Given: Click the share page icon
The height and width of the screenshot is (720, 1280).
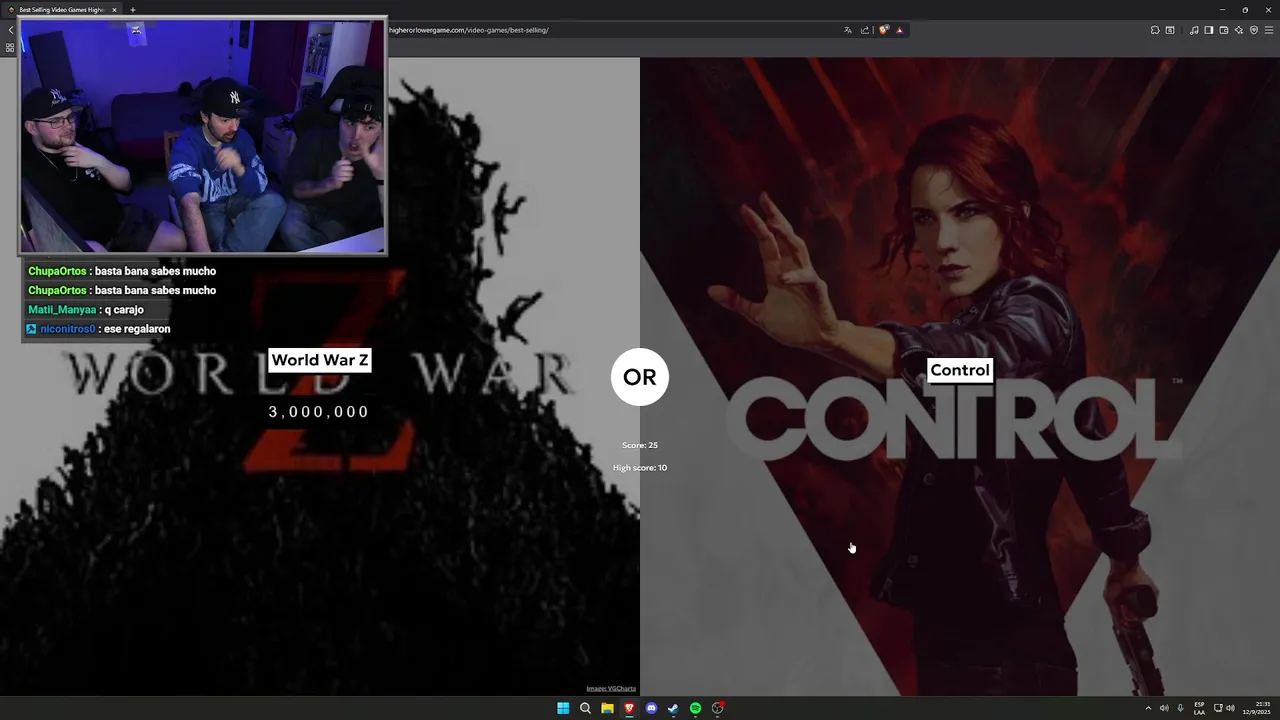Looking at the screenshot, I should (865, 30).
